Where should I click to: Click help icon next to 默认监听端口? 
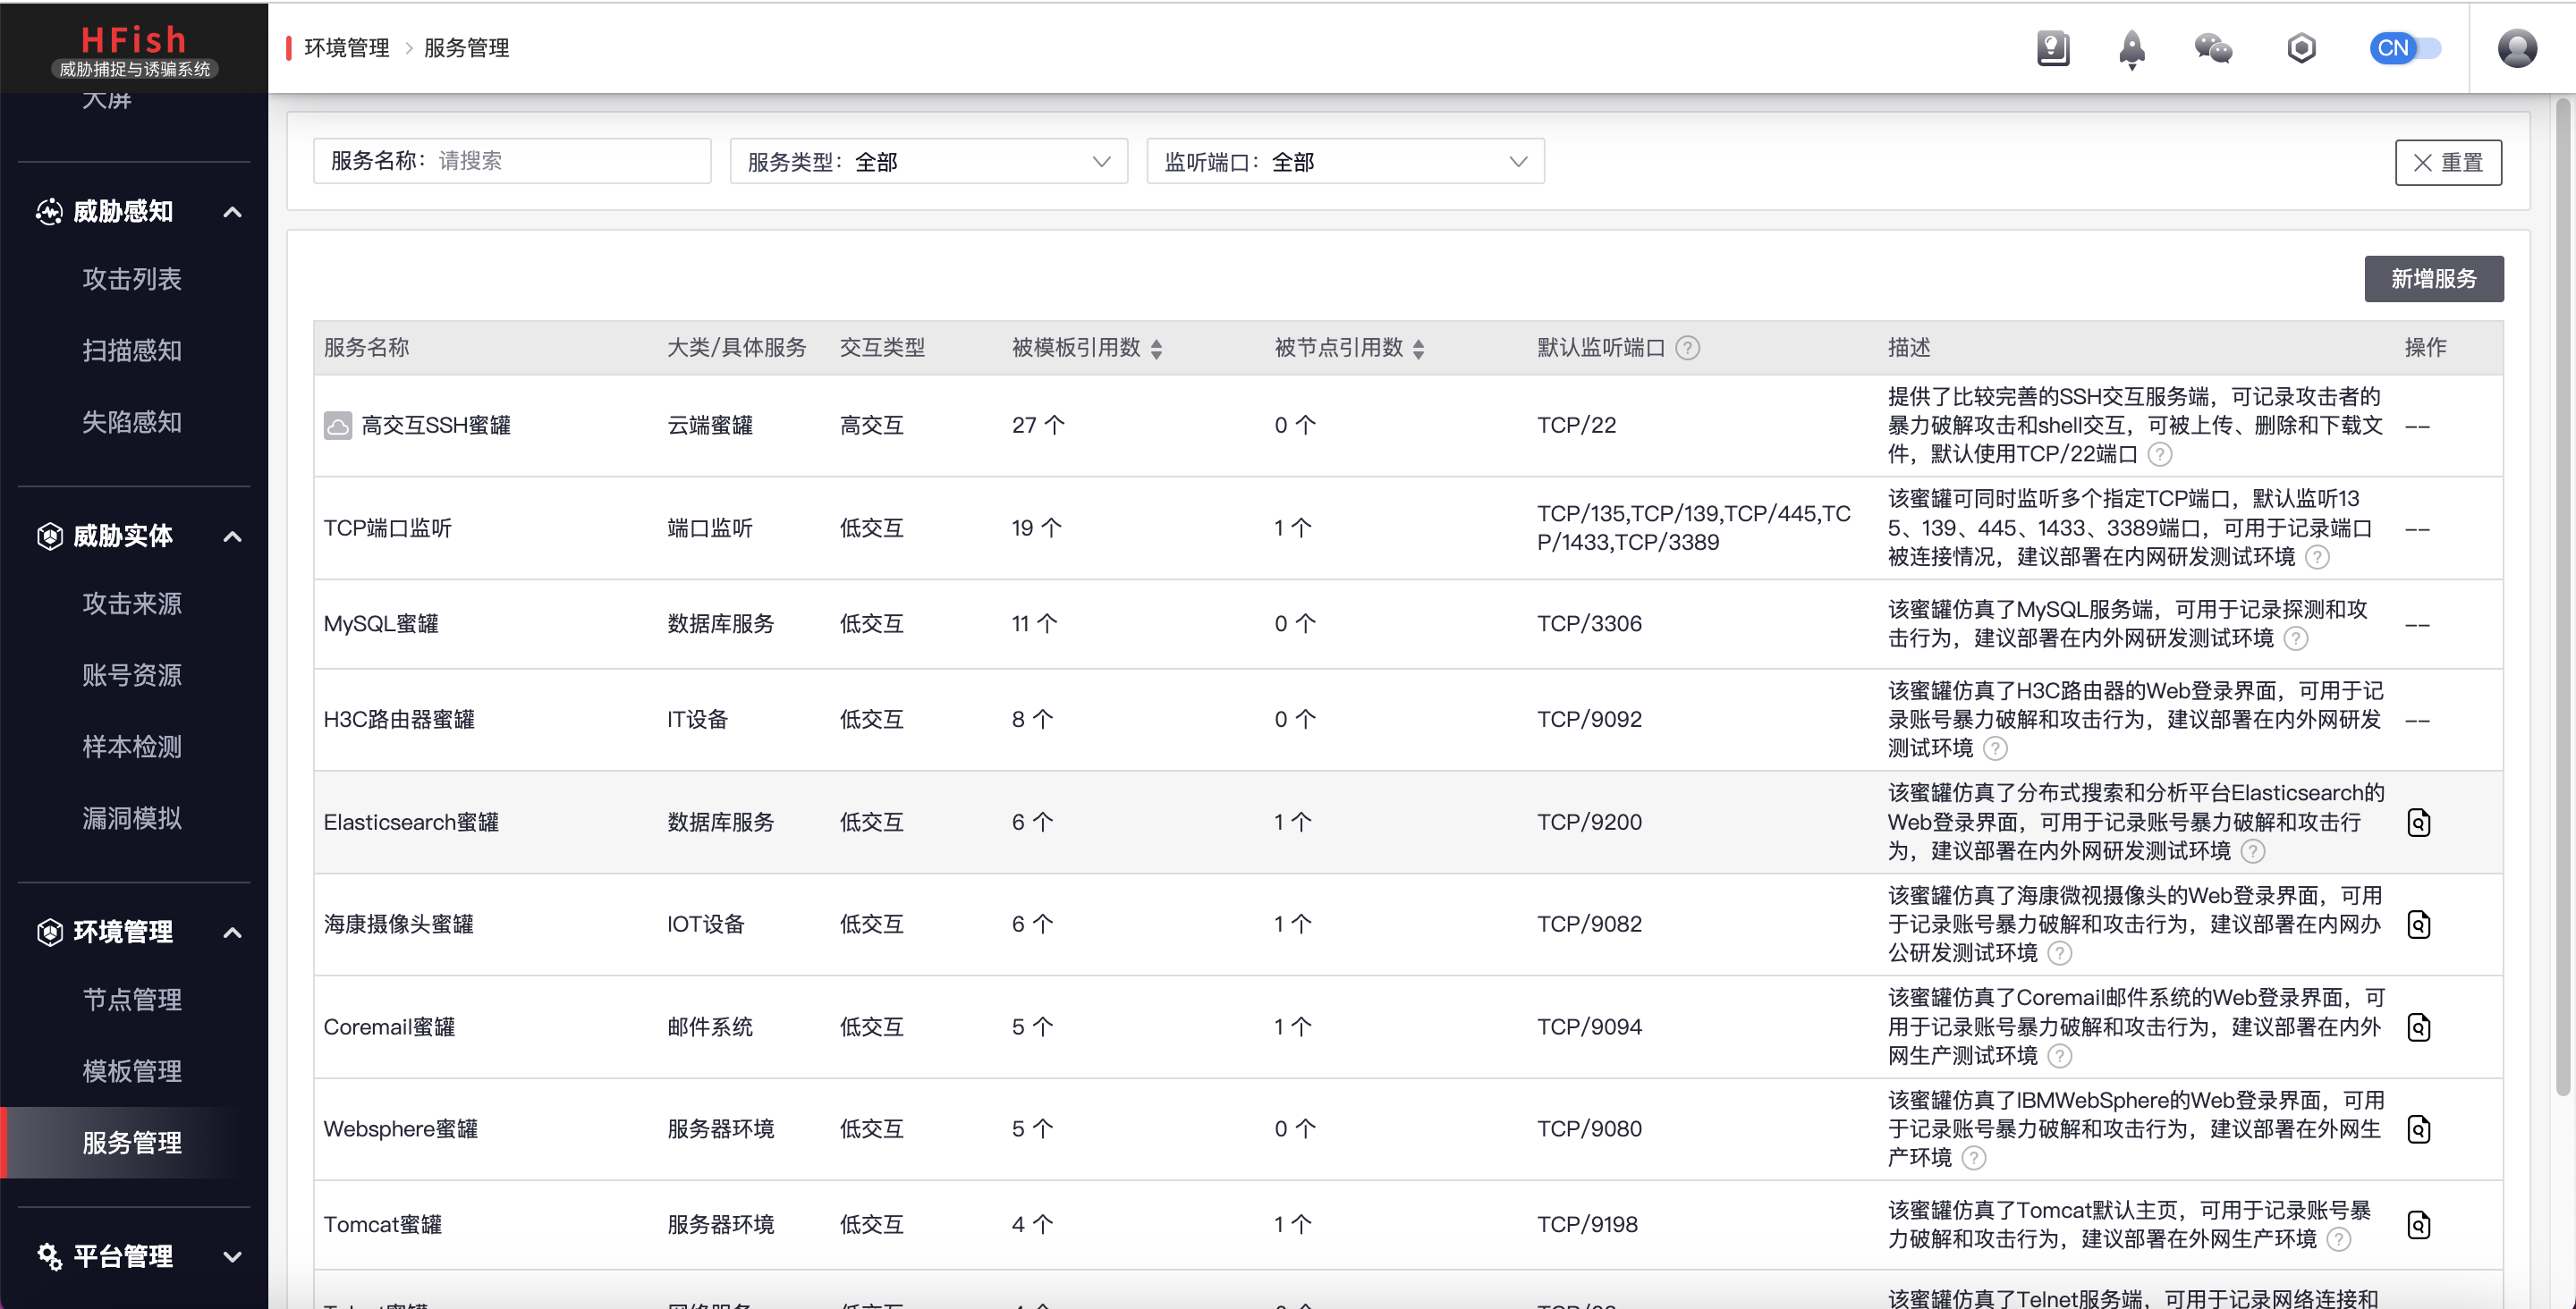click(x=1688, y=348)
